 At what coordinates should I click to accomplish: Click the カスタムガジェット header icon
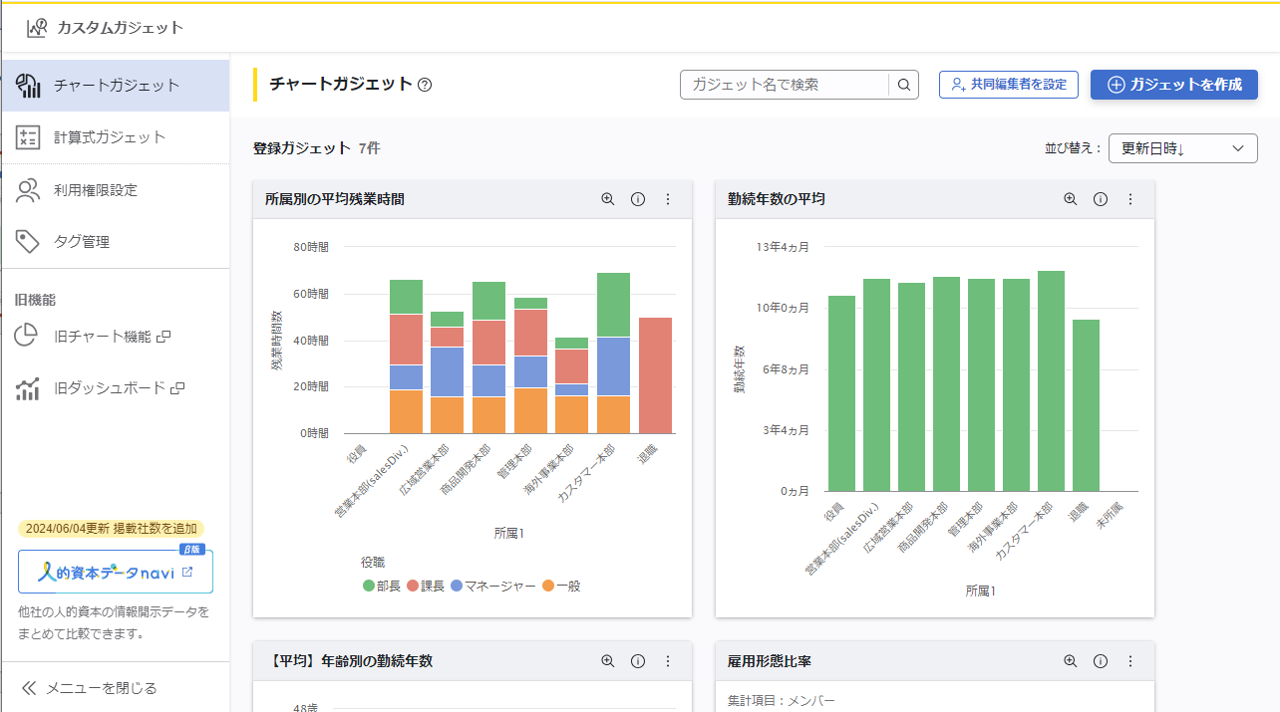tap(37, 28)
